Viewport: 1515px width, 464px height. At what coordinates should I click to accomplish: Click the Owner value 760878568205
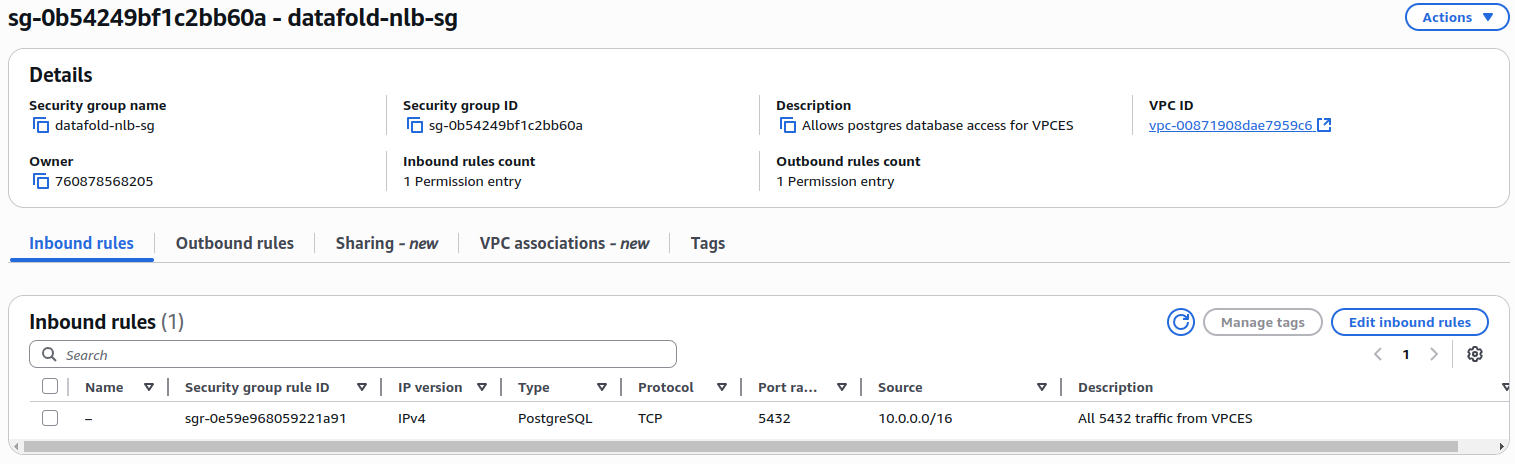104,182
